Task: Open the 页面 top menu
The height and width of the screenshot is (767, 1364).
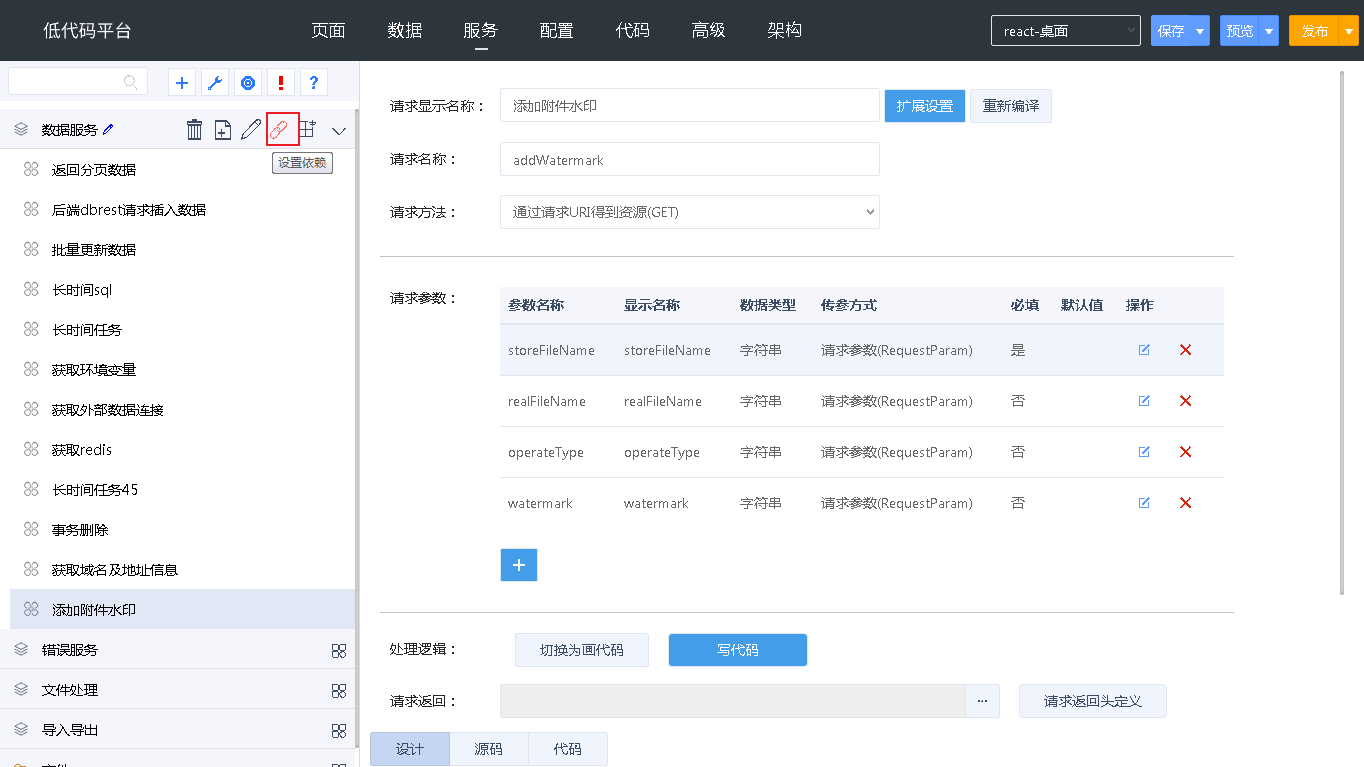Action: point(328,30)
